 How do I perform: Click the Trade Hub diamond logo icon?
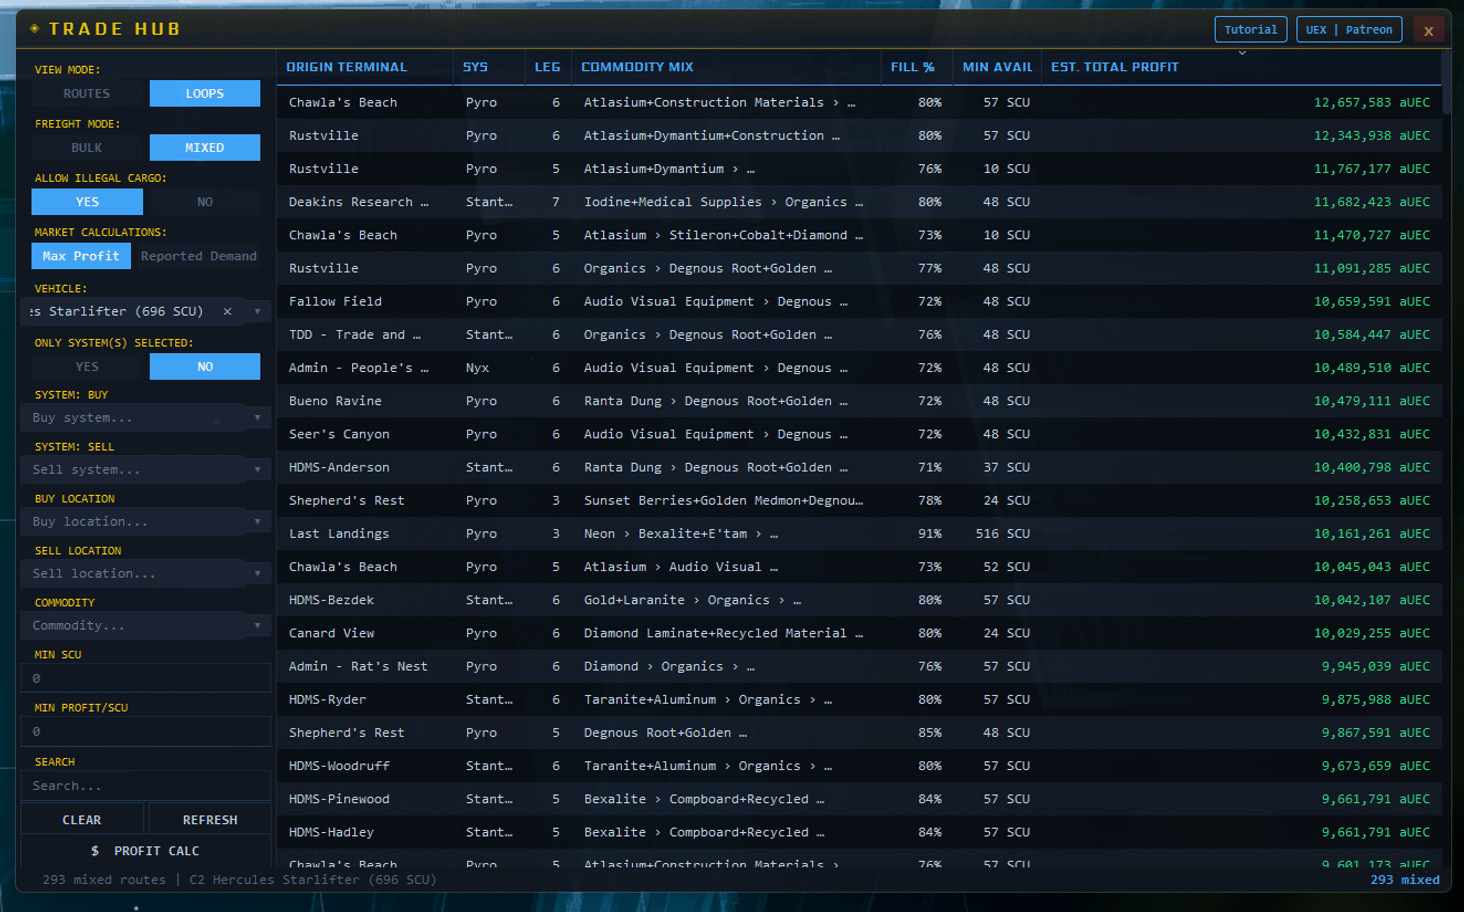tap(35, 29)
